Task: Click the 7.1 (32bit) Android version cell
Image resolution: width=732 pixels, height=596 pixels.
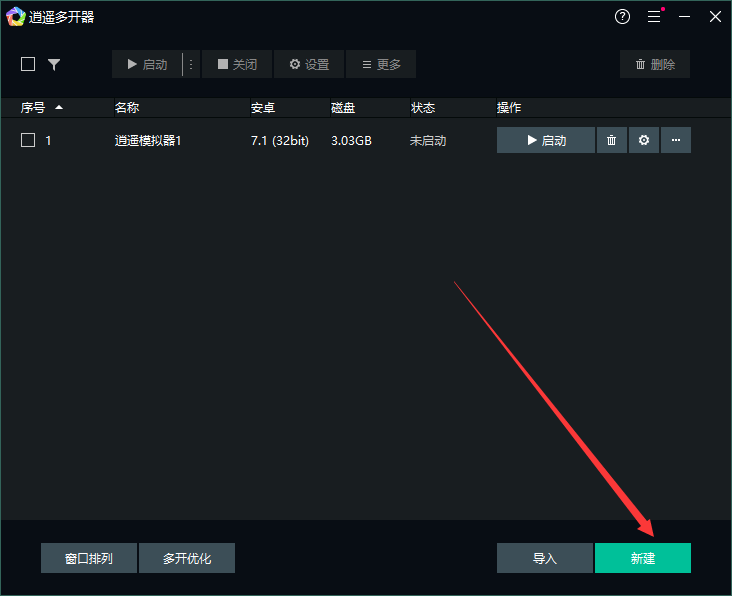Action: [x=280, y=140]
